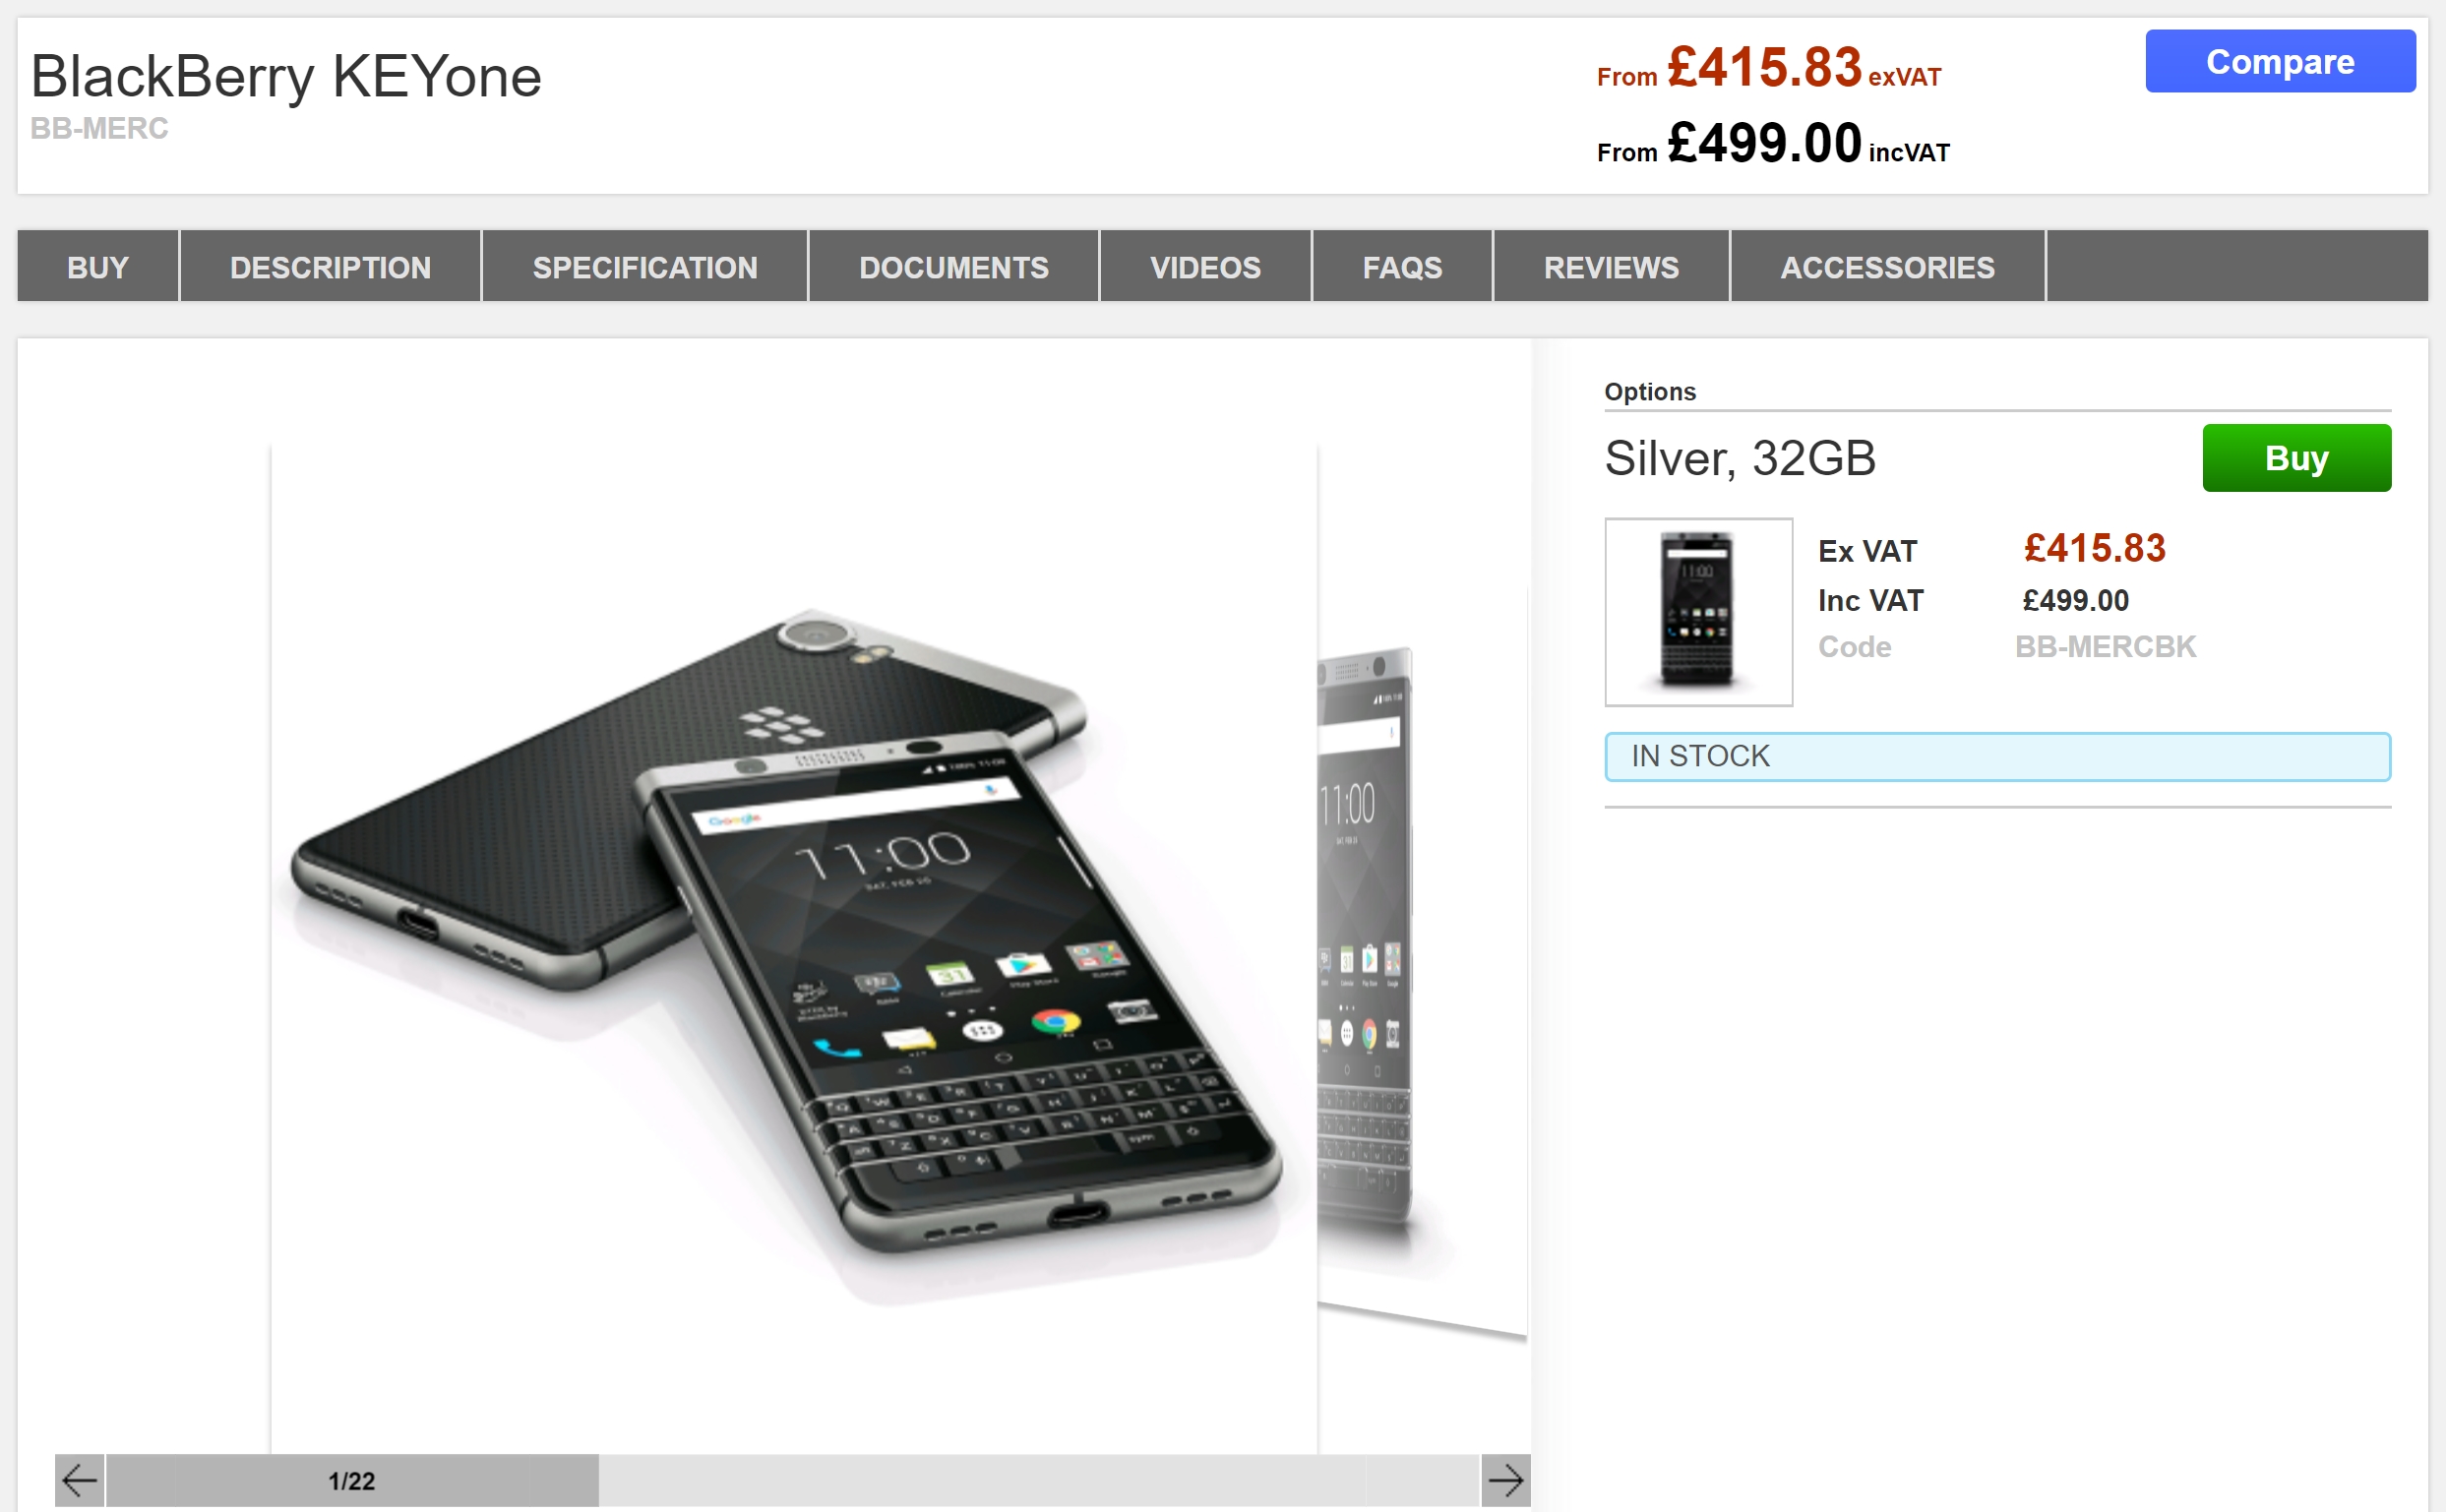Screen dimensions: 2446x1512
Task: Click the 1/22 gallery slider handle
Action: [x=352, y=1480]
